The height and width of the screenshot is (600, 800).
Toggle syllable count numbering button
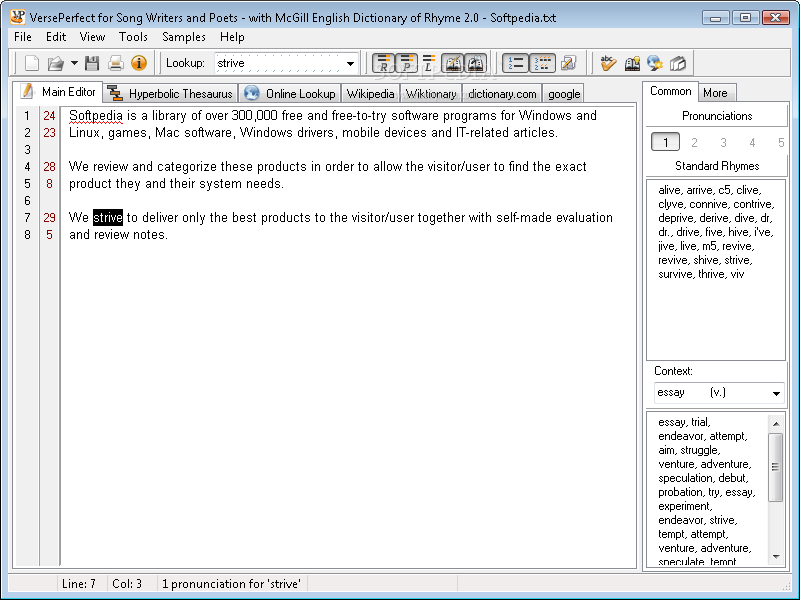click(x=542, y=63)
